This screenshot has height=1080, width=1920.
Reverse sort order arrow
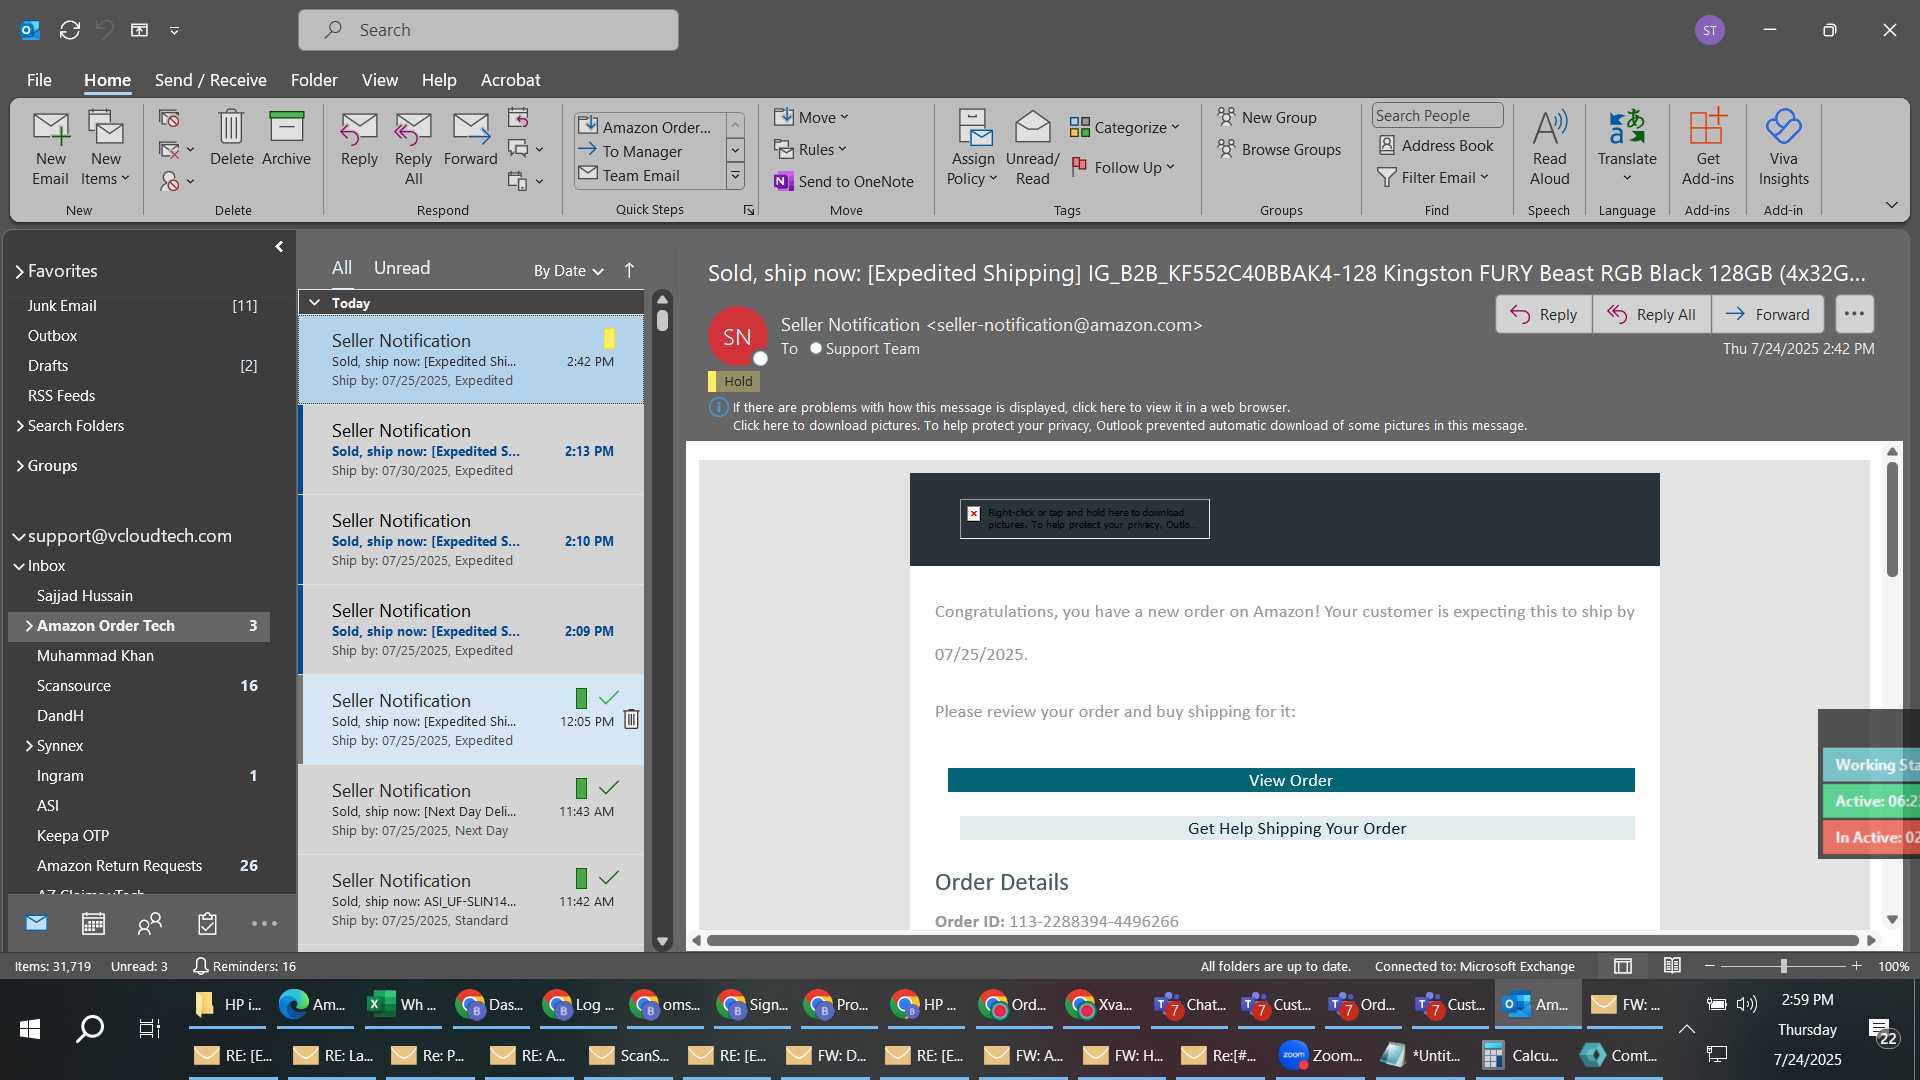[629, 270]
